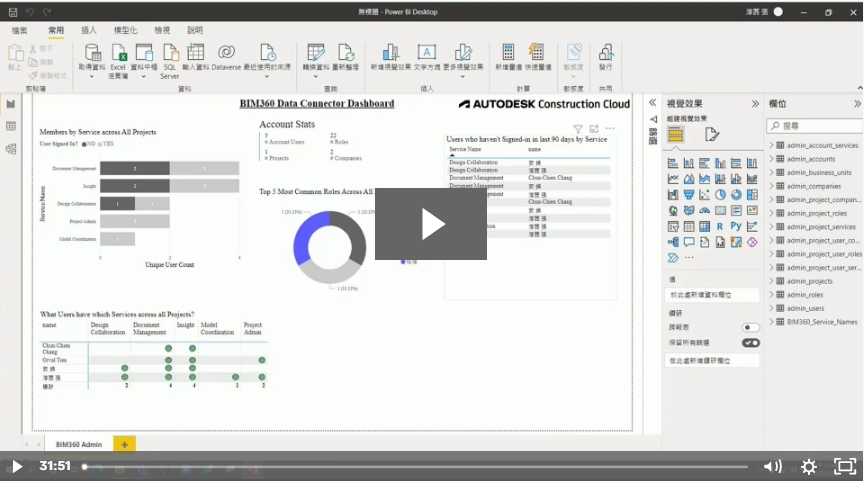Image resolution: width=864 pixels, height=481 pixels.
Task: Click focus mode icon on table visual
Action: [593, 129]
